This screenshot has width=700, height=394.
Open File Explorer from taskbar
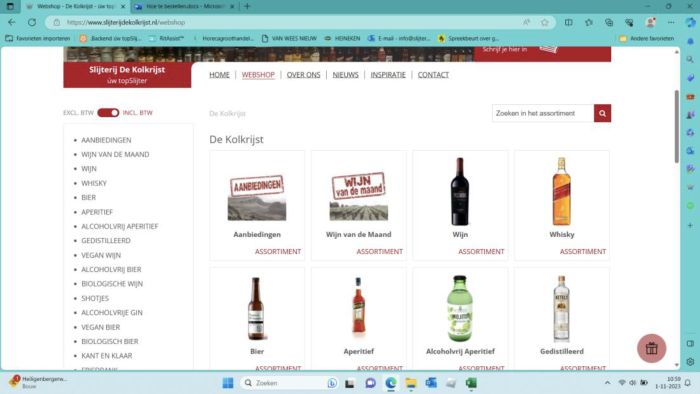[411, 383]
